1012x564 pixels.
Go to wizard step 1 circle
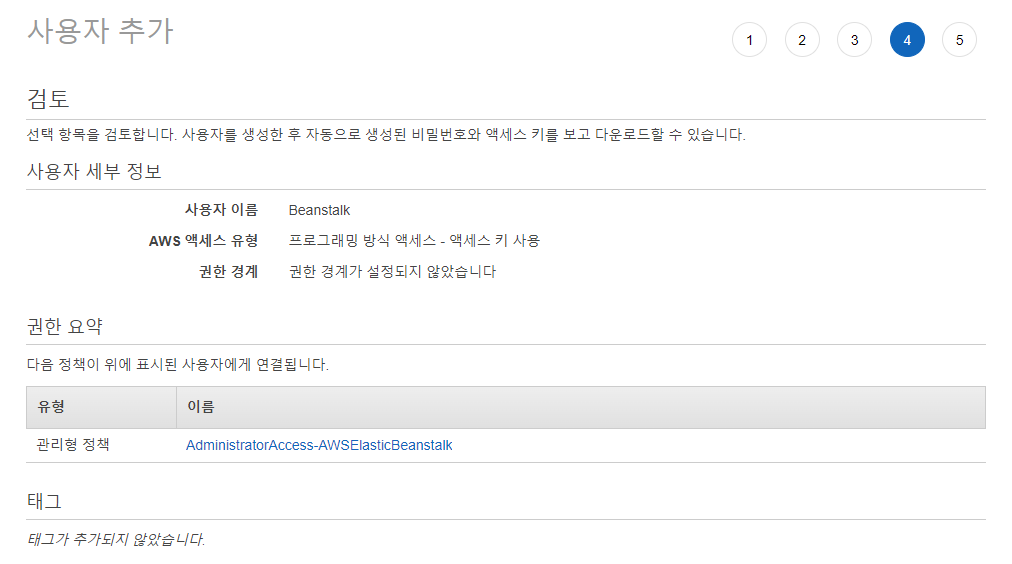[x=749, y=40]
